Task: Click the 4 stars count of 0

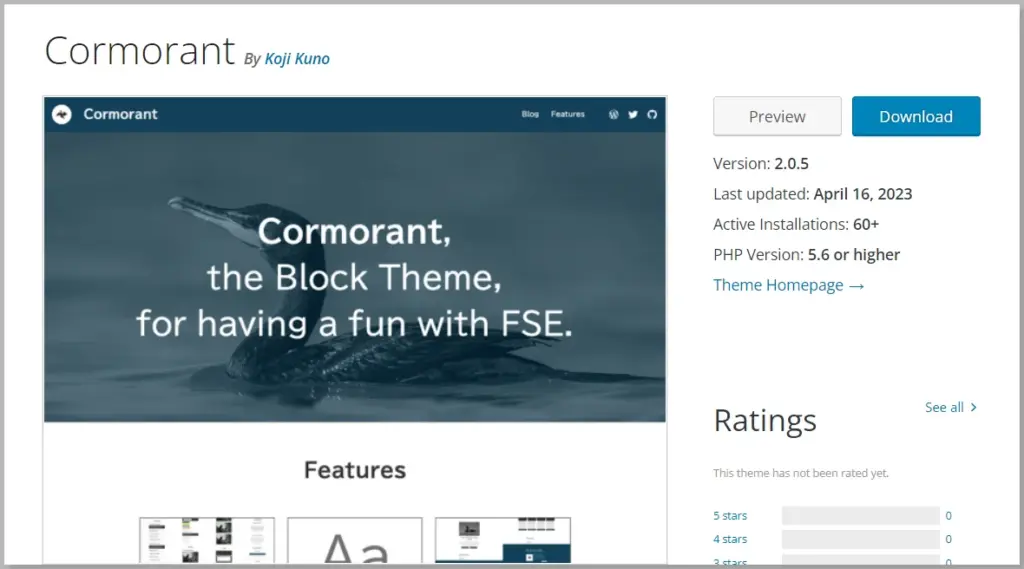Action: (948, 539)
